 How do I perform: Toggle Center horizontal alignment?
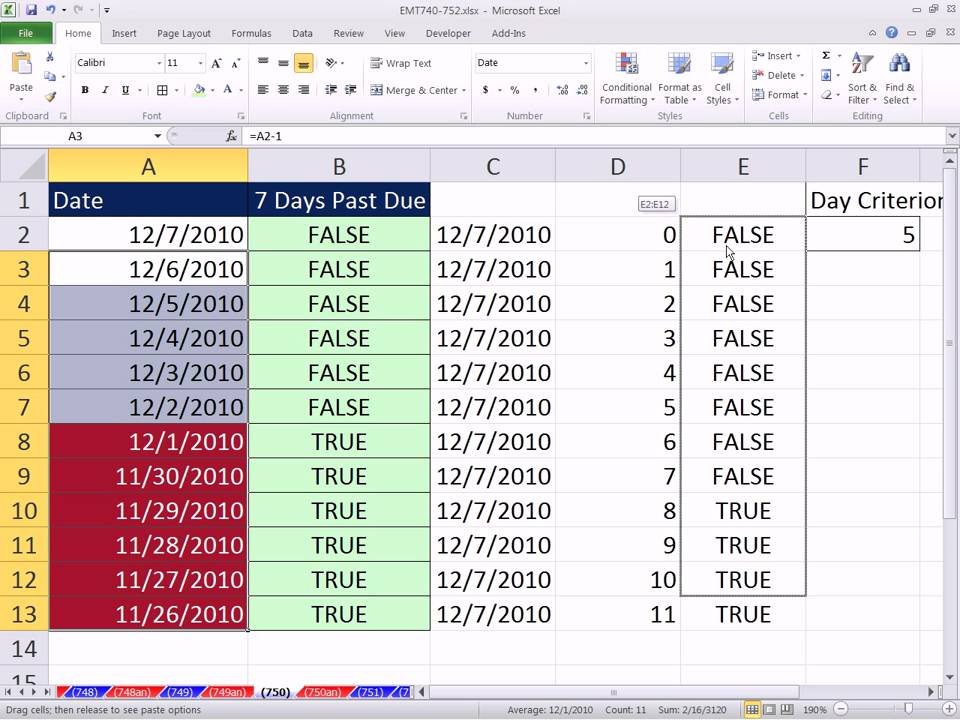[283, 90]
